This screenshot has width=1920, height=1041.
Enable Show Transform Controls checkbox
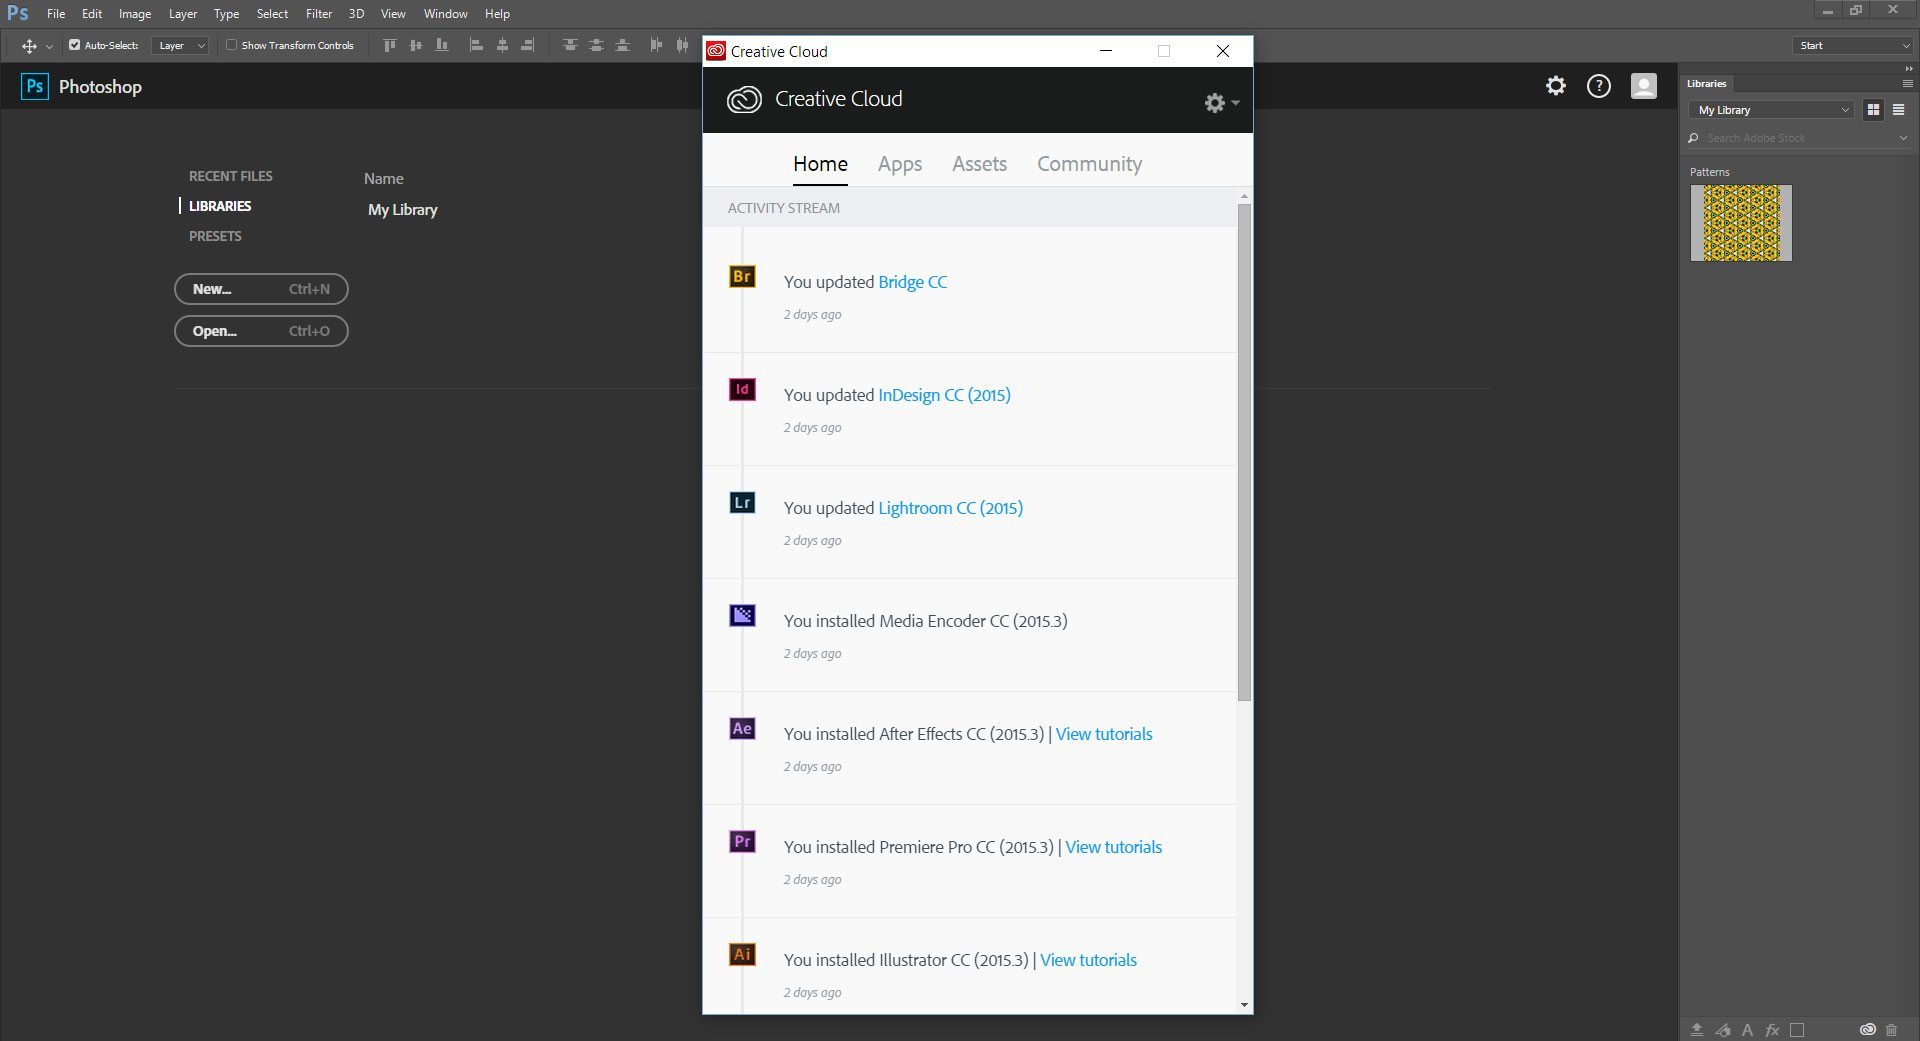(231, 45)
